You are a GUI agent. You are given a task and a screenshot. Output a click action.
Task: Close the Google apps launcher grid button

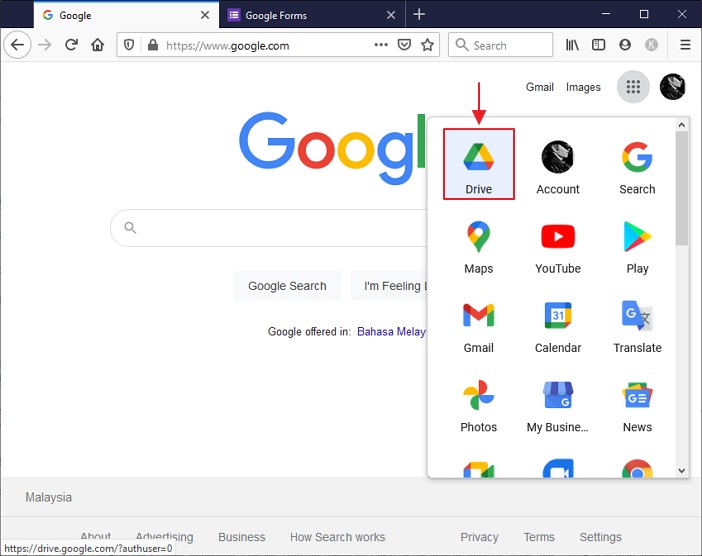(x=633, y=86)
